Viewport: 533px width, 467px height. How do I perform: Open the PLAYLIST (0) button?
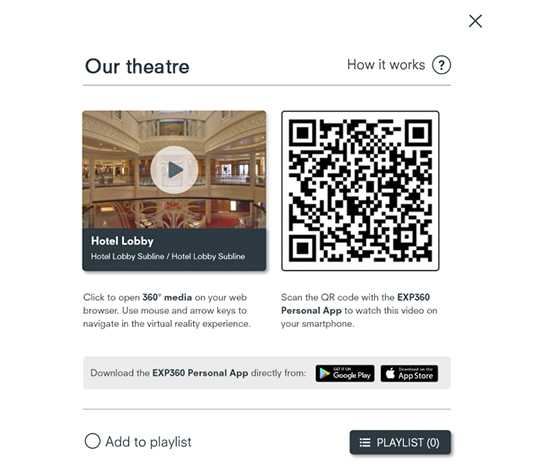400,442
